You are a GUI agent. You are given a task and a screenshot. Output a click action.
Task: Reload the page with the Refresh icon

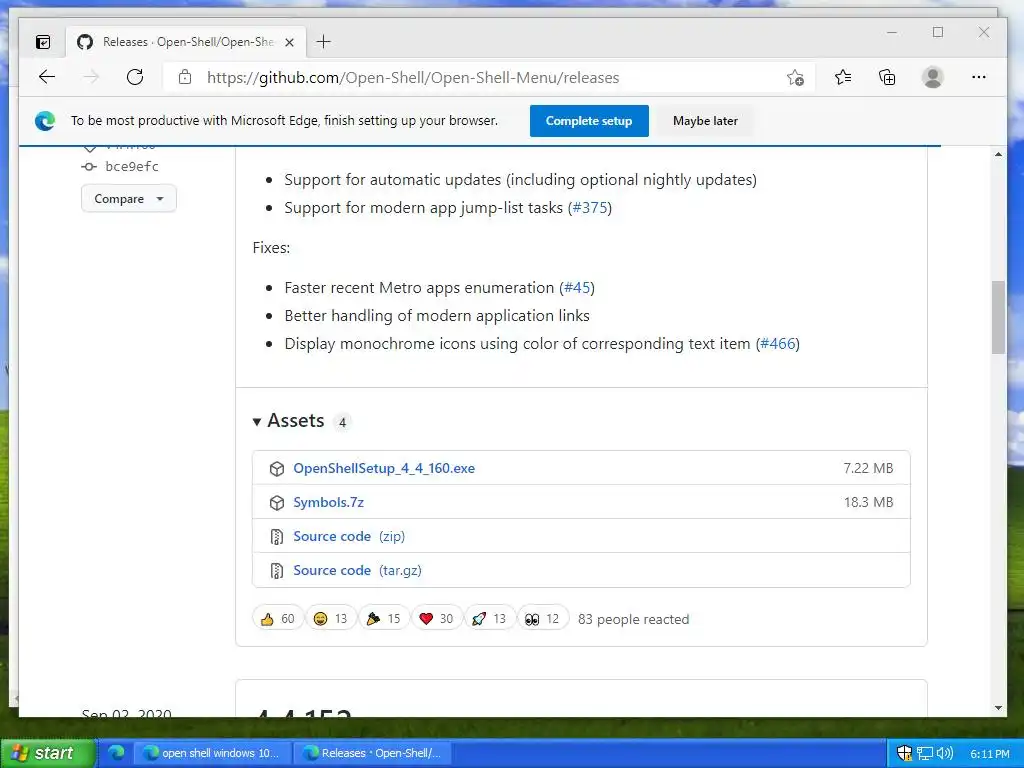pyautogui.click(x=135, y=77)
